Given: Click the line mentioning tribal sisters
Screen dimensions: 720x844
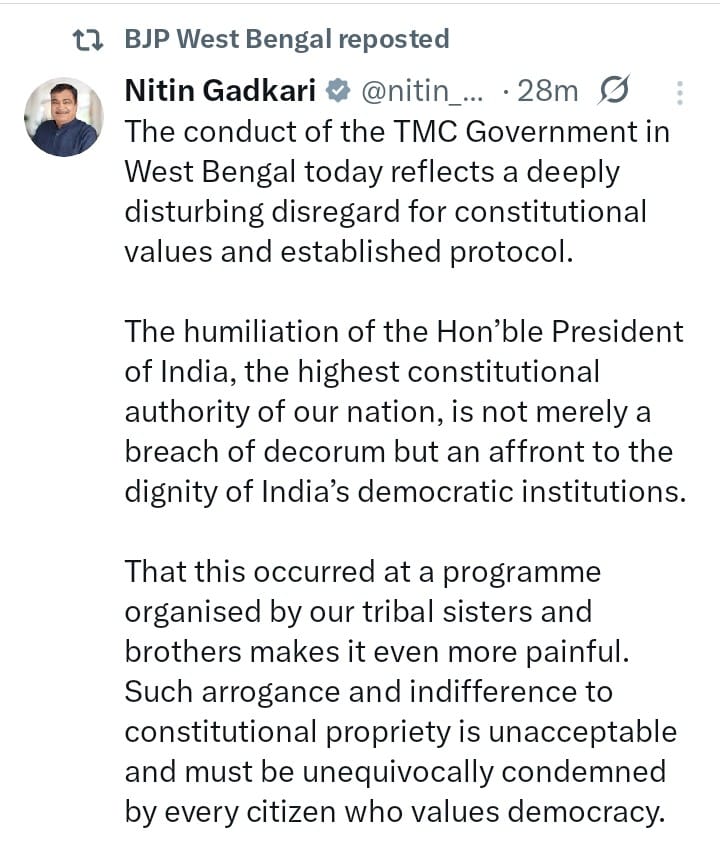Looking at the screenshot, I should point(358,611).
